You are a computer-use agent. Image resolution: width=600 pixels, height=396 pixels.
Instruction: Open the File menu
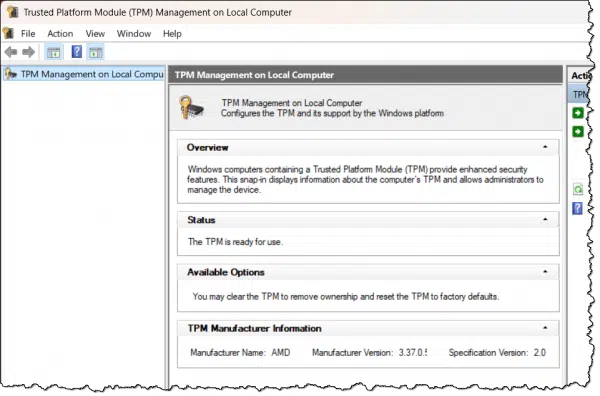[x=28, y=34]
